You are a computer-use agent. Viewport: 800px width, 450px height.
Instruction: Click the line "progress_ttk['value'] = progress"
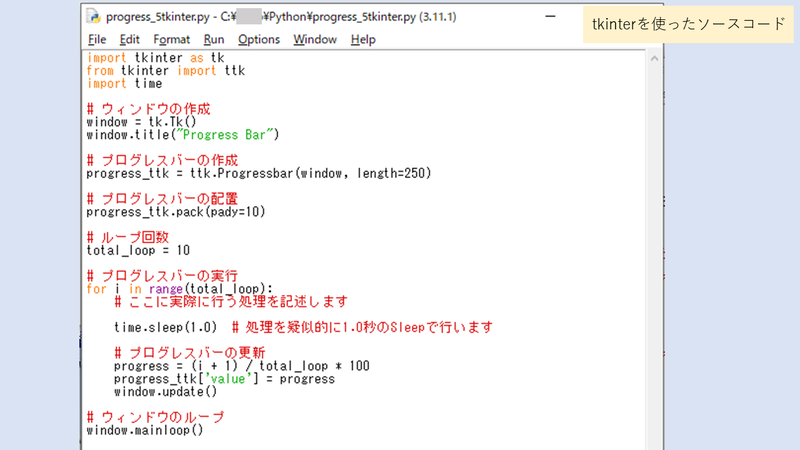point(224,379)
